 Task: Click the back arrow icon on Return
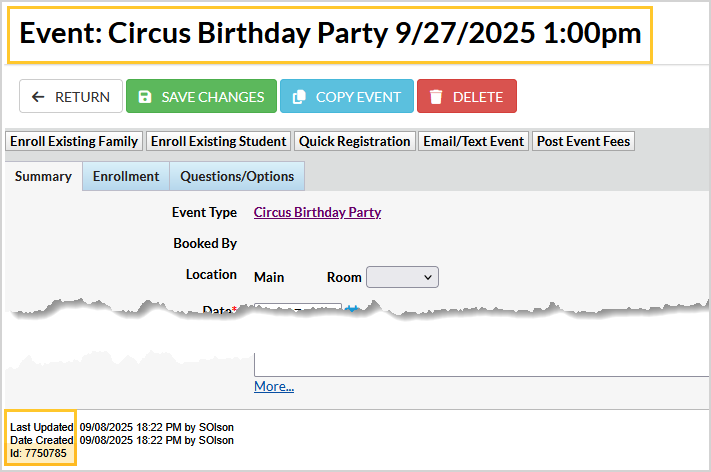39,97
